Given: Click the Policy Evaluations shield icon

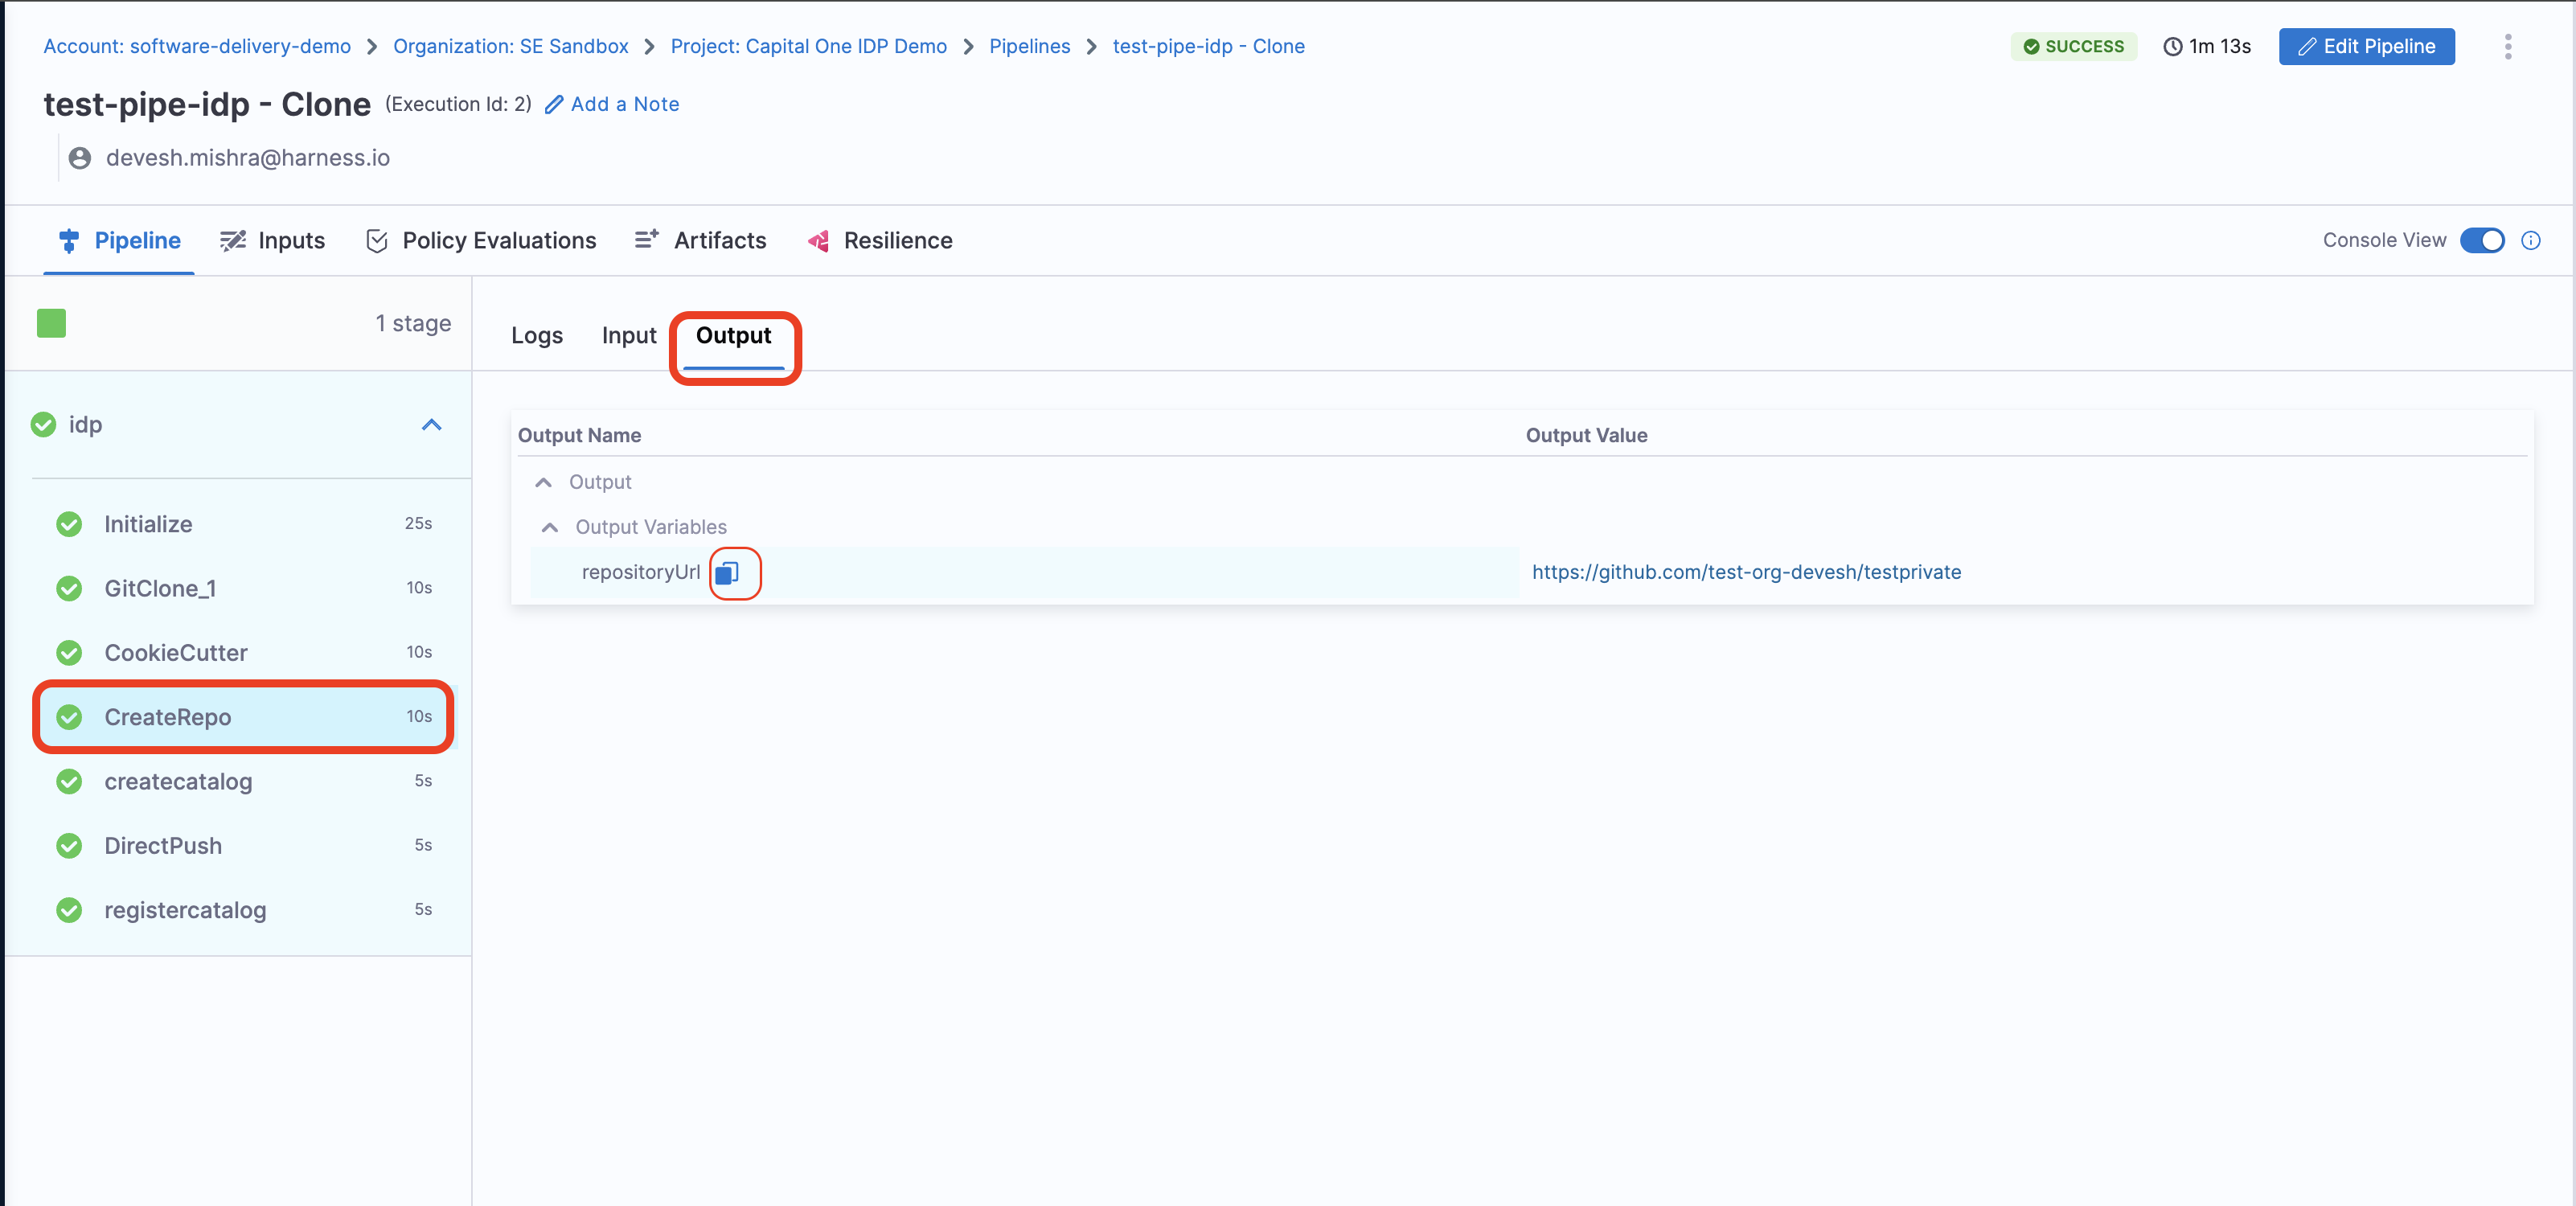Looking at the screenshot, I should (377, 240).
